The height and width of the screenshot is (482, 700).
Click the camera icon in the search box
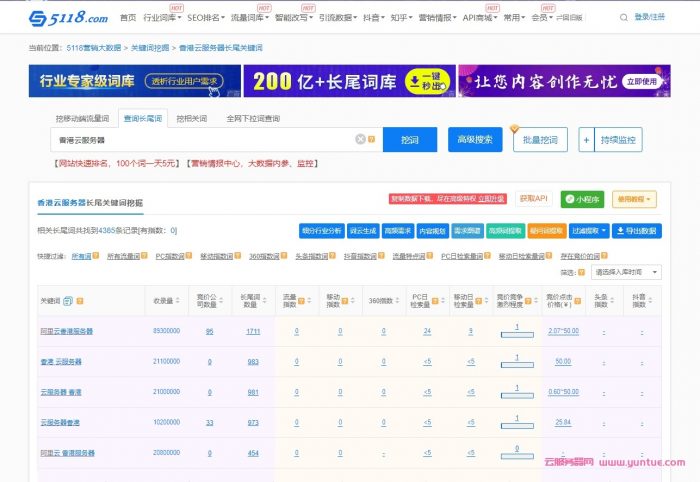pyautogui.click(x=373, y=139)
